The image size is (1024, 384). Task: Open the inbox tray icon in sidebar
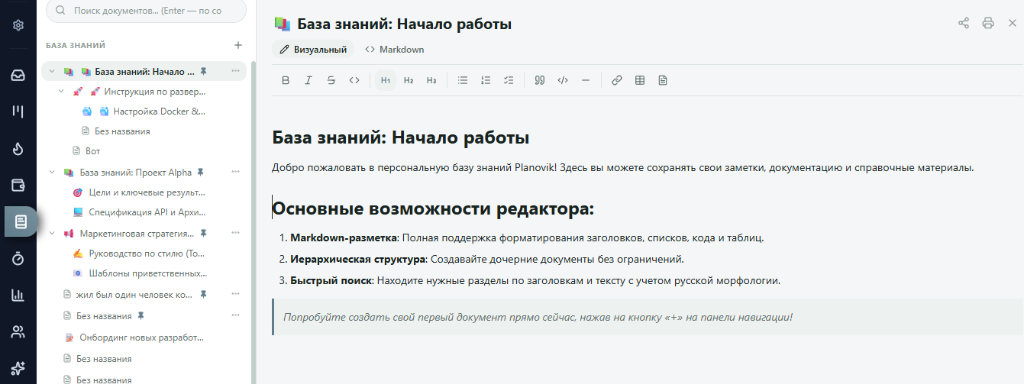[x=18, y=75]
